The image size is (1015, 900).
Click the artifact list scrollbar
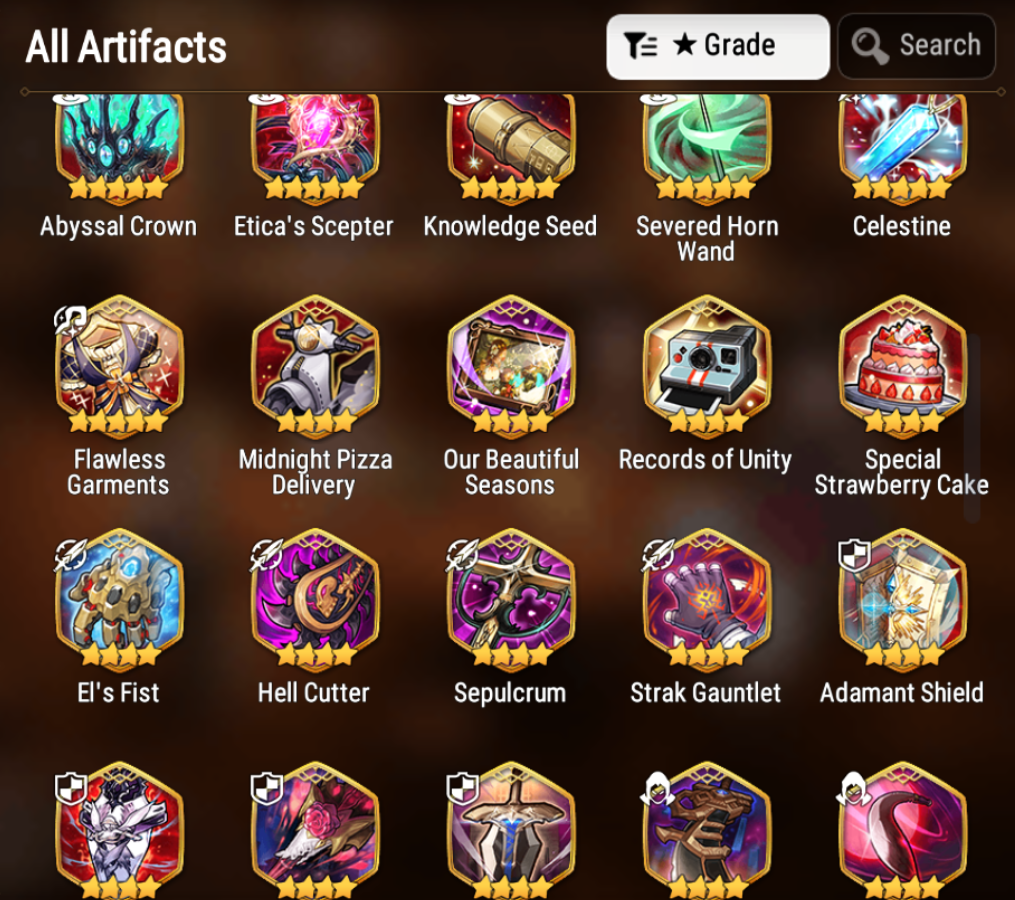pos(972,427)
